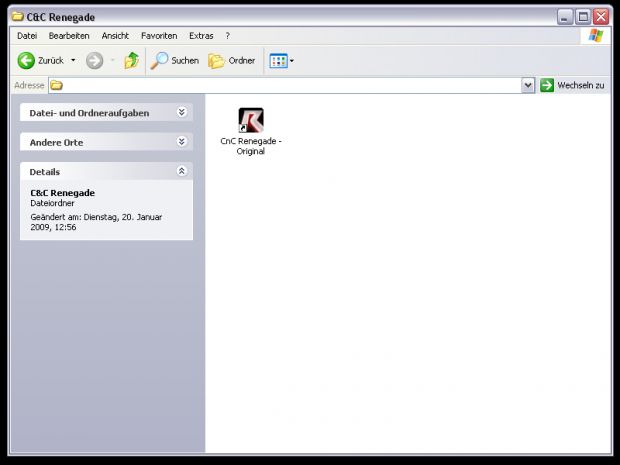Open the view mode icon menu
Image resolution: width=620 pixels, height=465 pixels.
coord(278,61)
